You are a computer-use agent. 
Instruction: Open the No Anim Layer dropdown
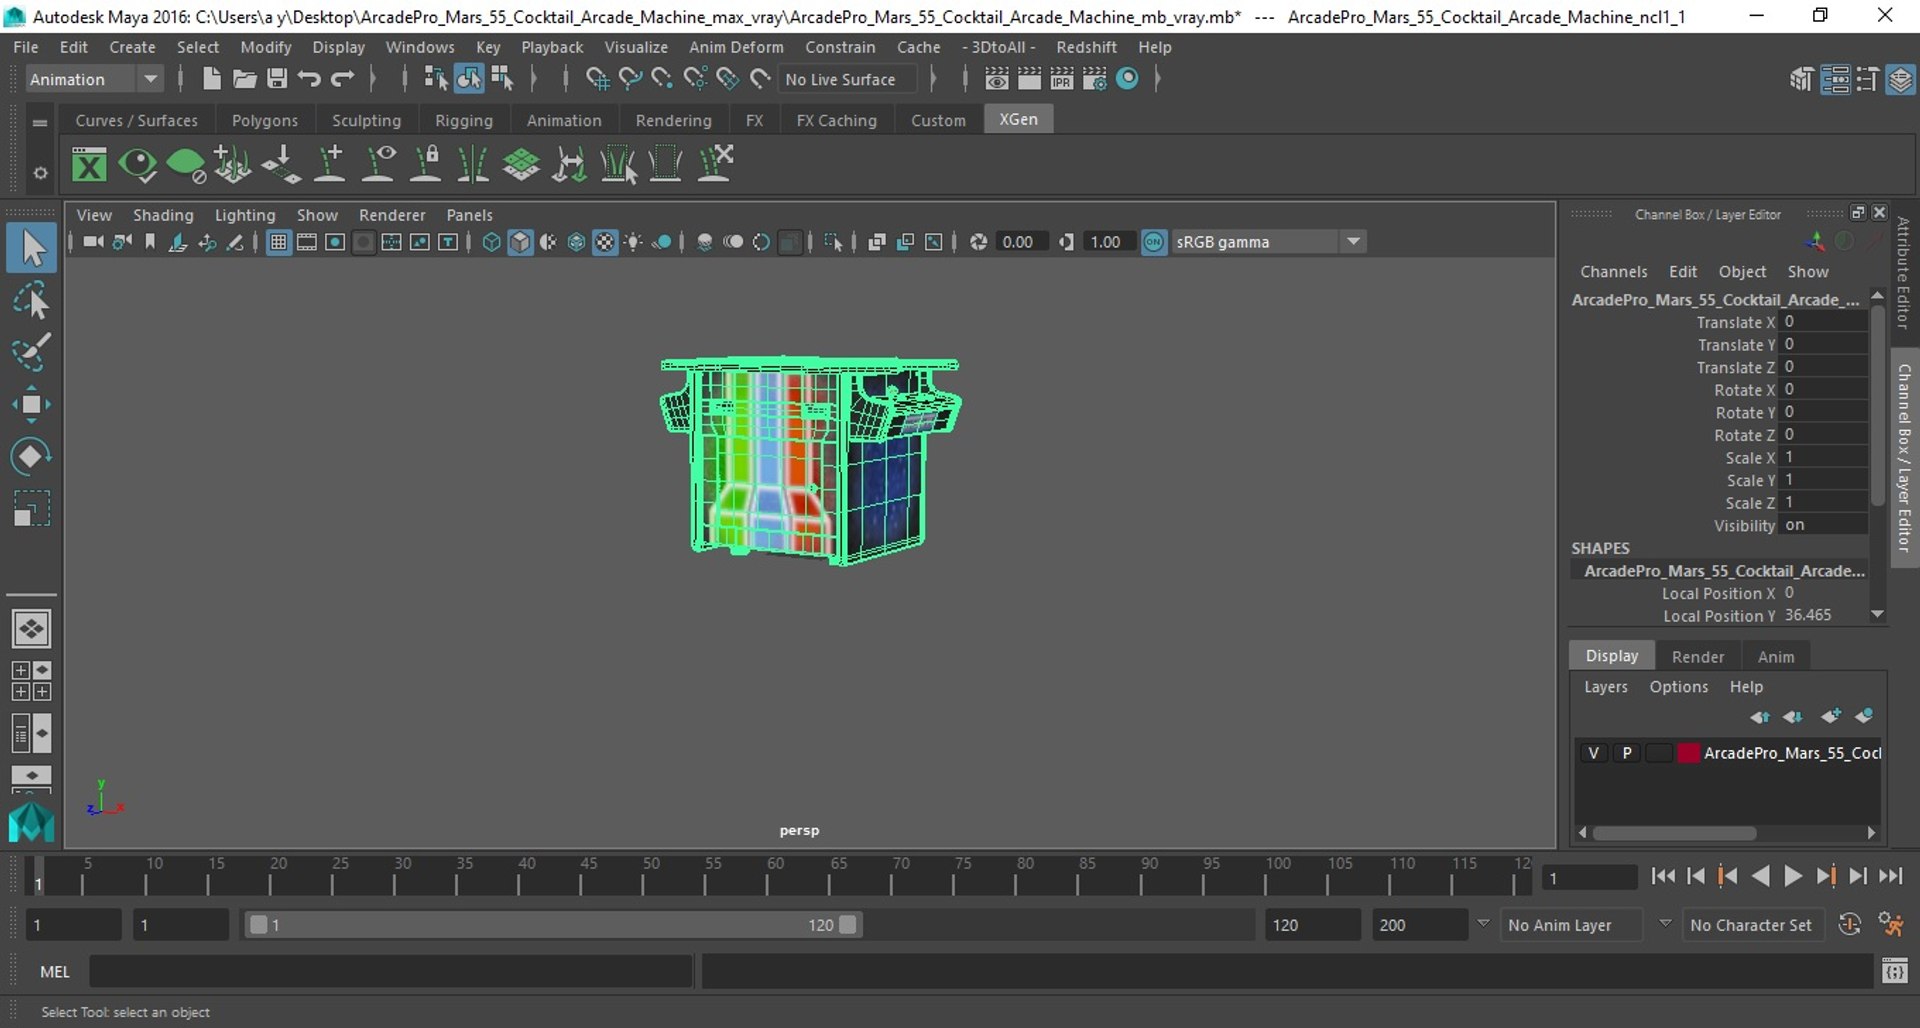[x=1571, y=925]
